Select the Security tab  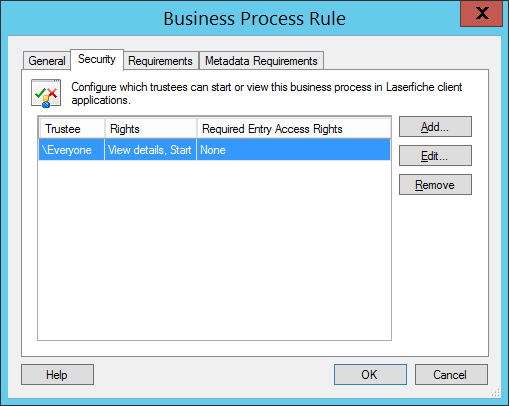click(x=97, y=59)
